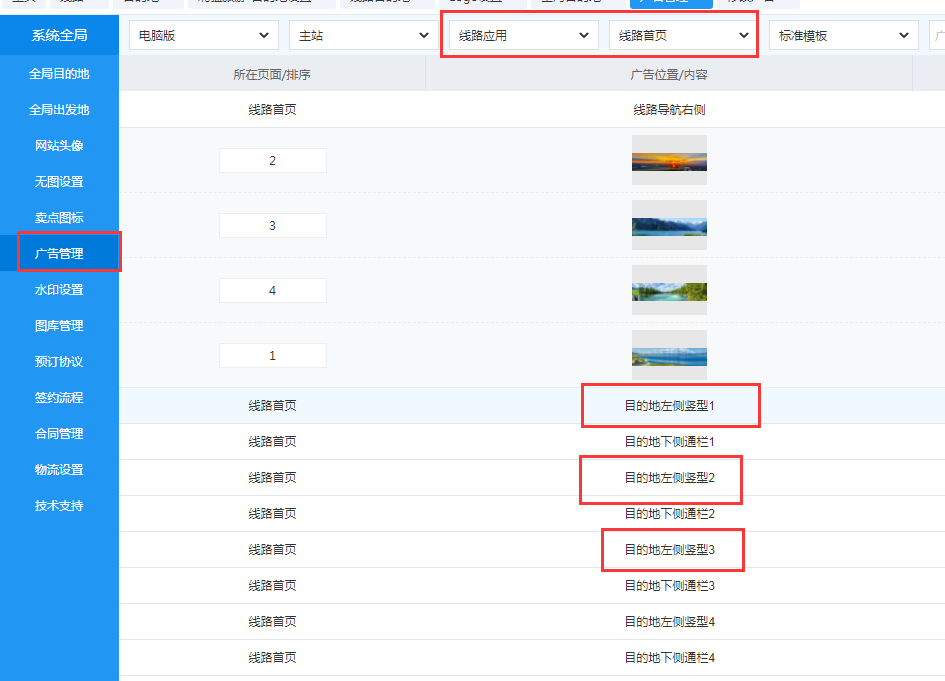
Task: Click the turquoise river thumbnail in row 4
Action: point(669,290)
